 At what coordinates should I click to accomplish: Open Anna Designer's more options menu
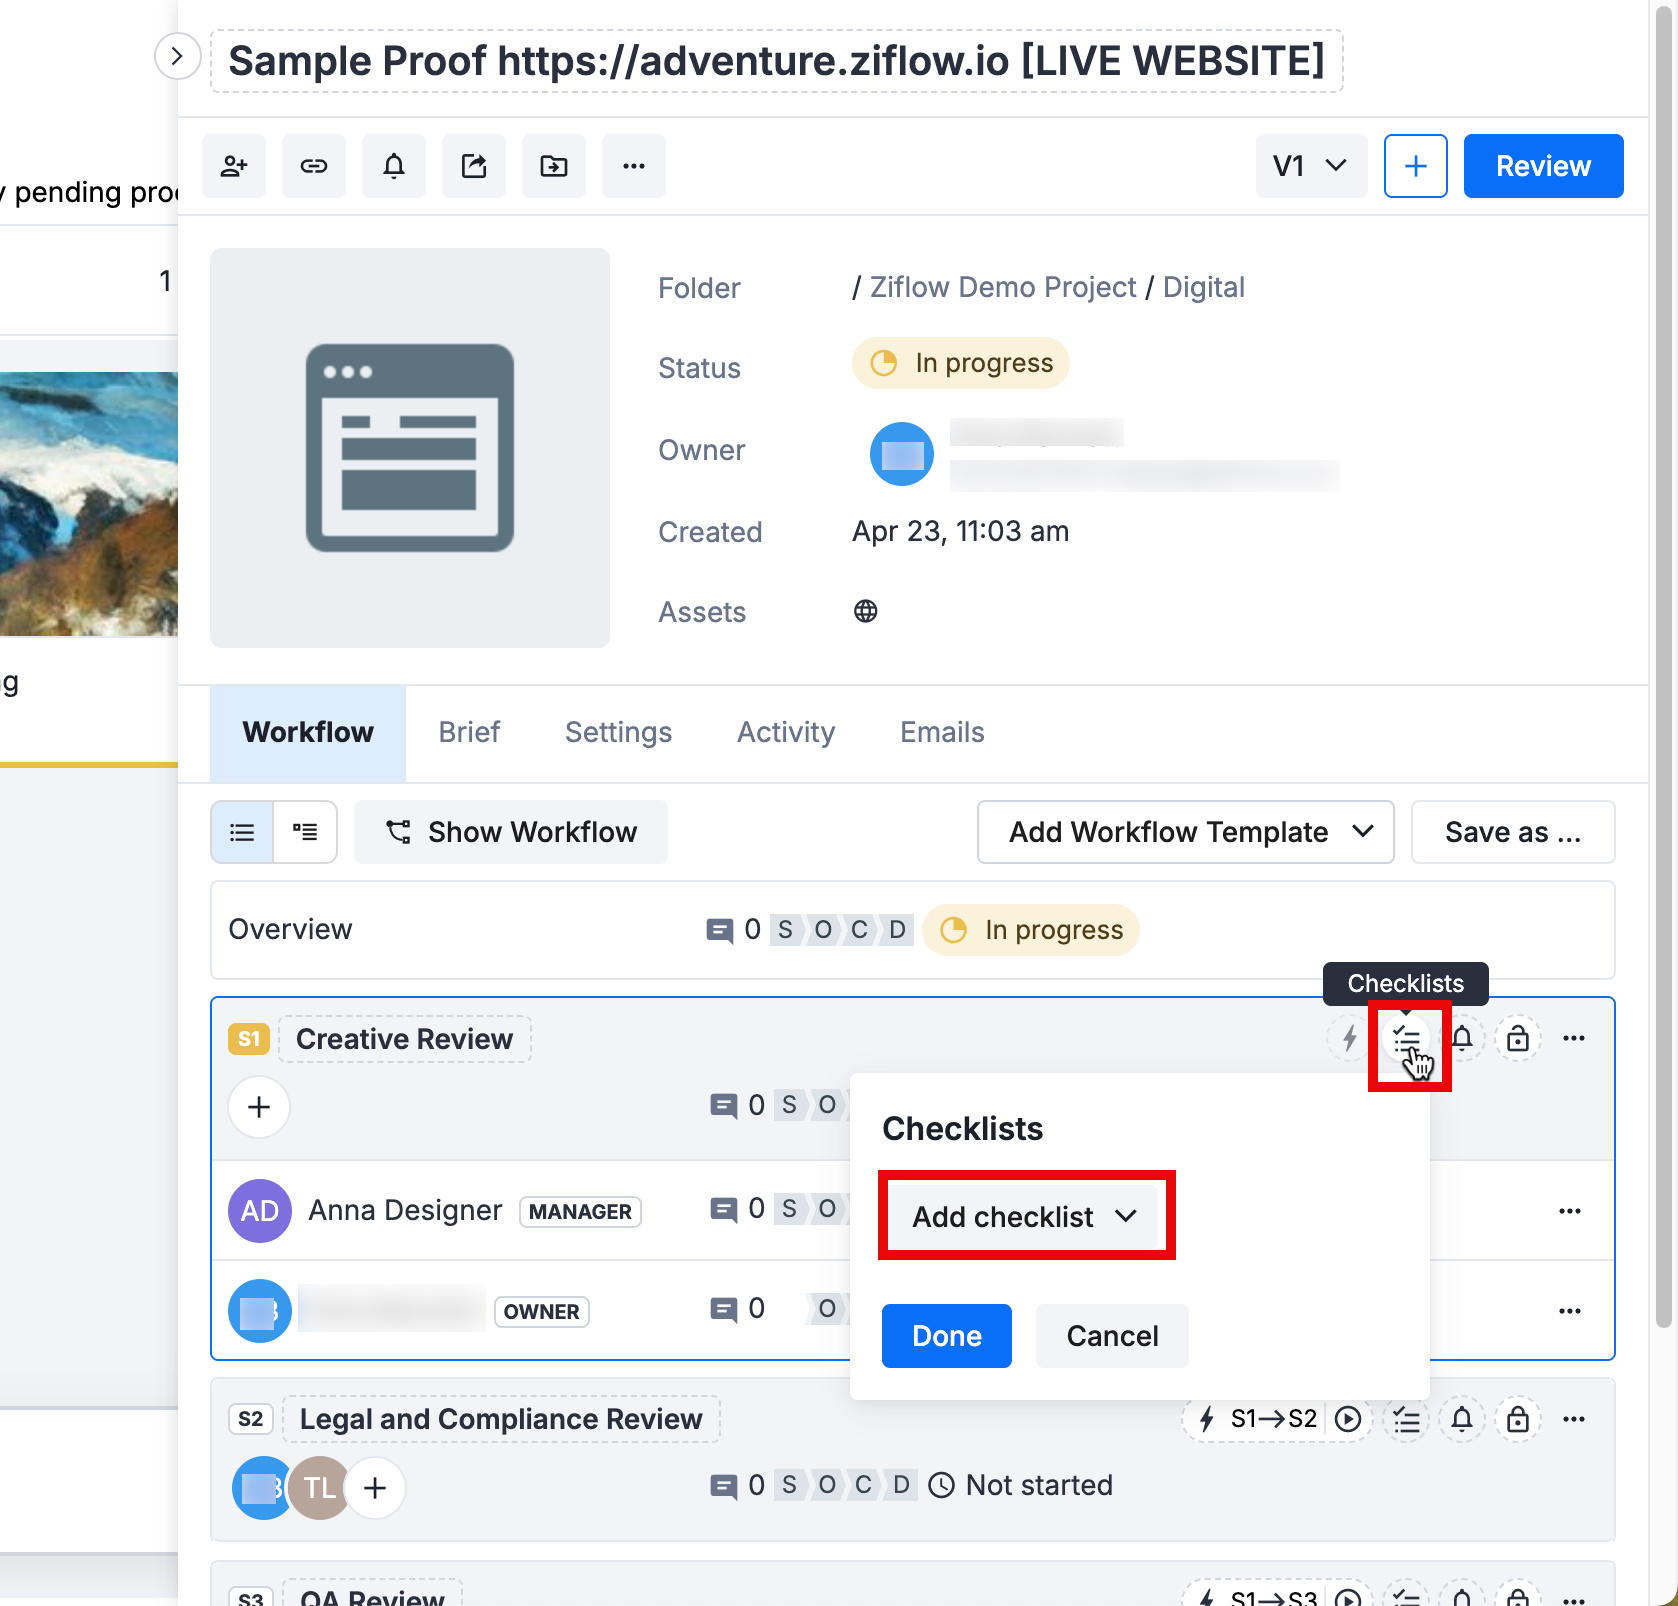pos(1569,1211)
